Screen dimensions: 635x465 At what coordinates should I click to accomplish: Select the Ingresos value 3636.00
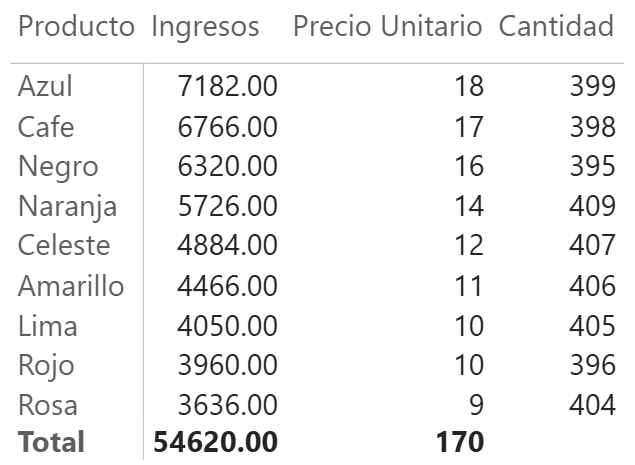click(227, 406)
